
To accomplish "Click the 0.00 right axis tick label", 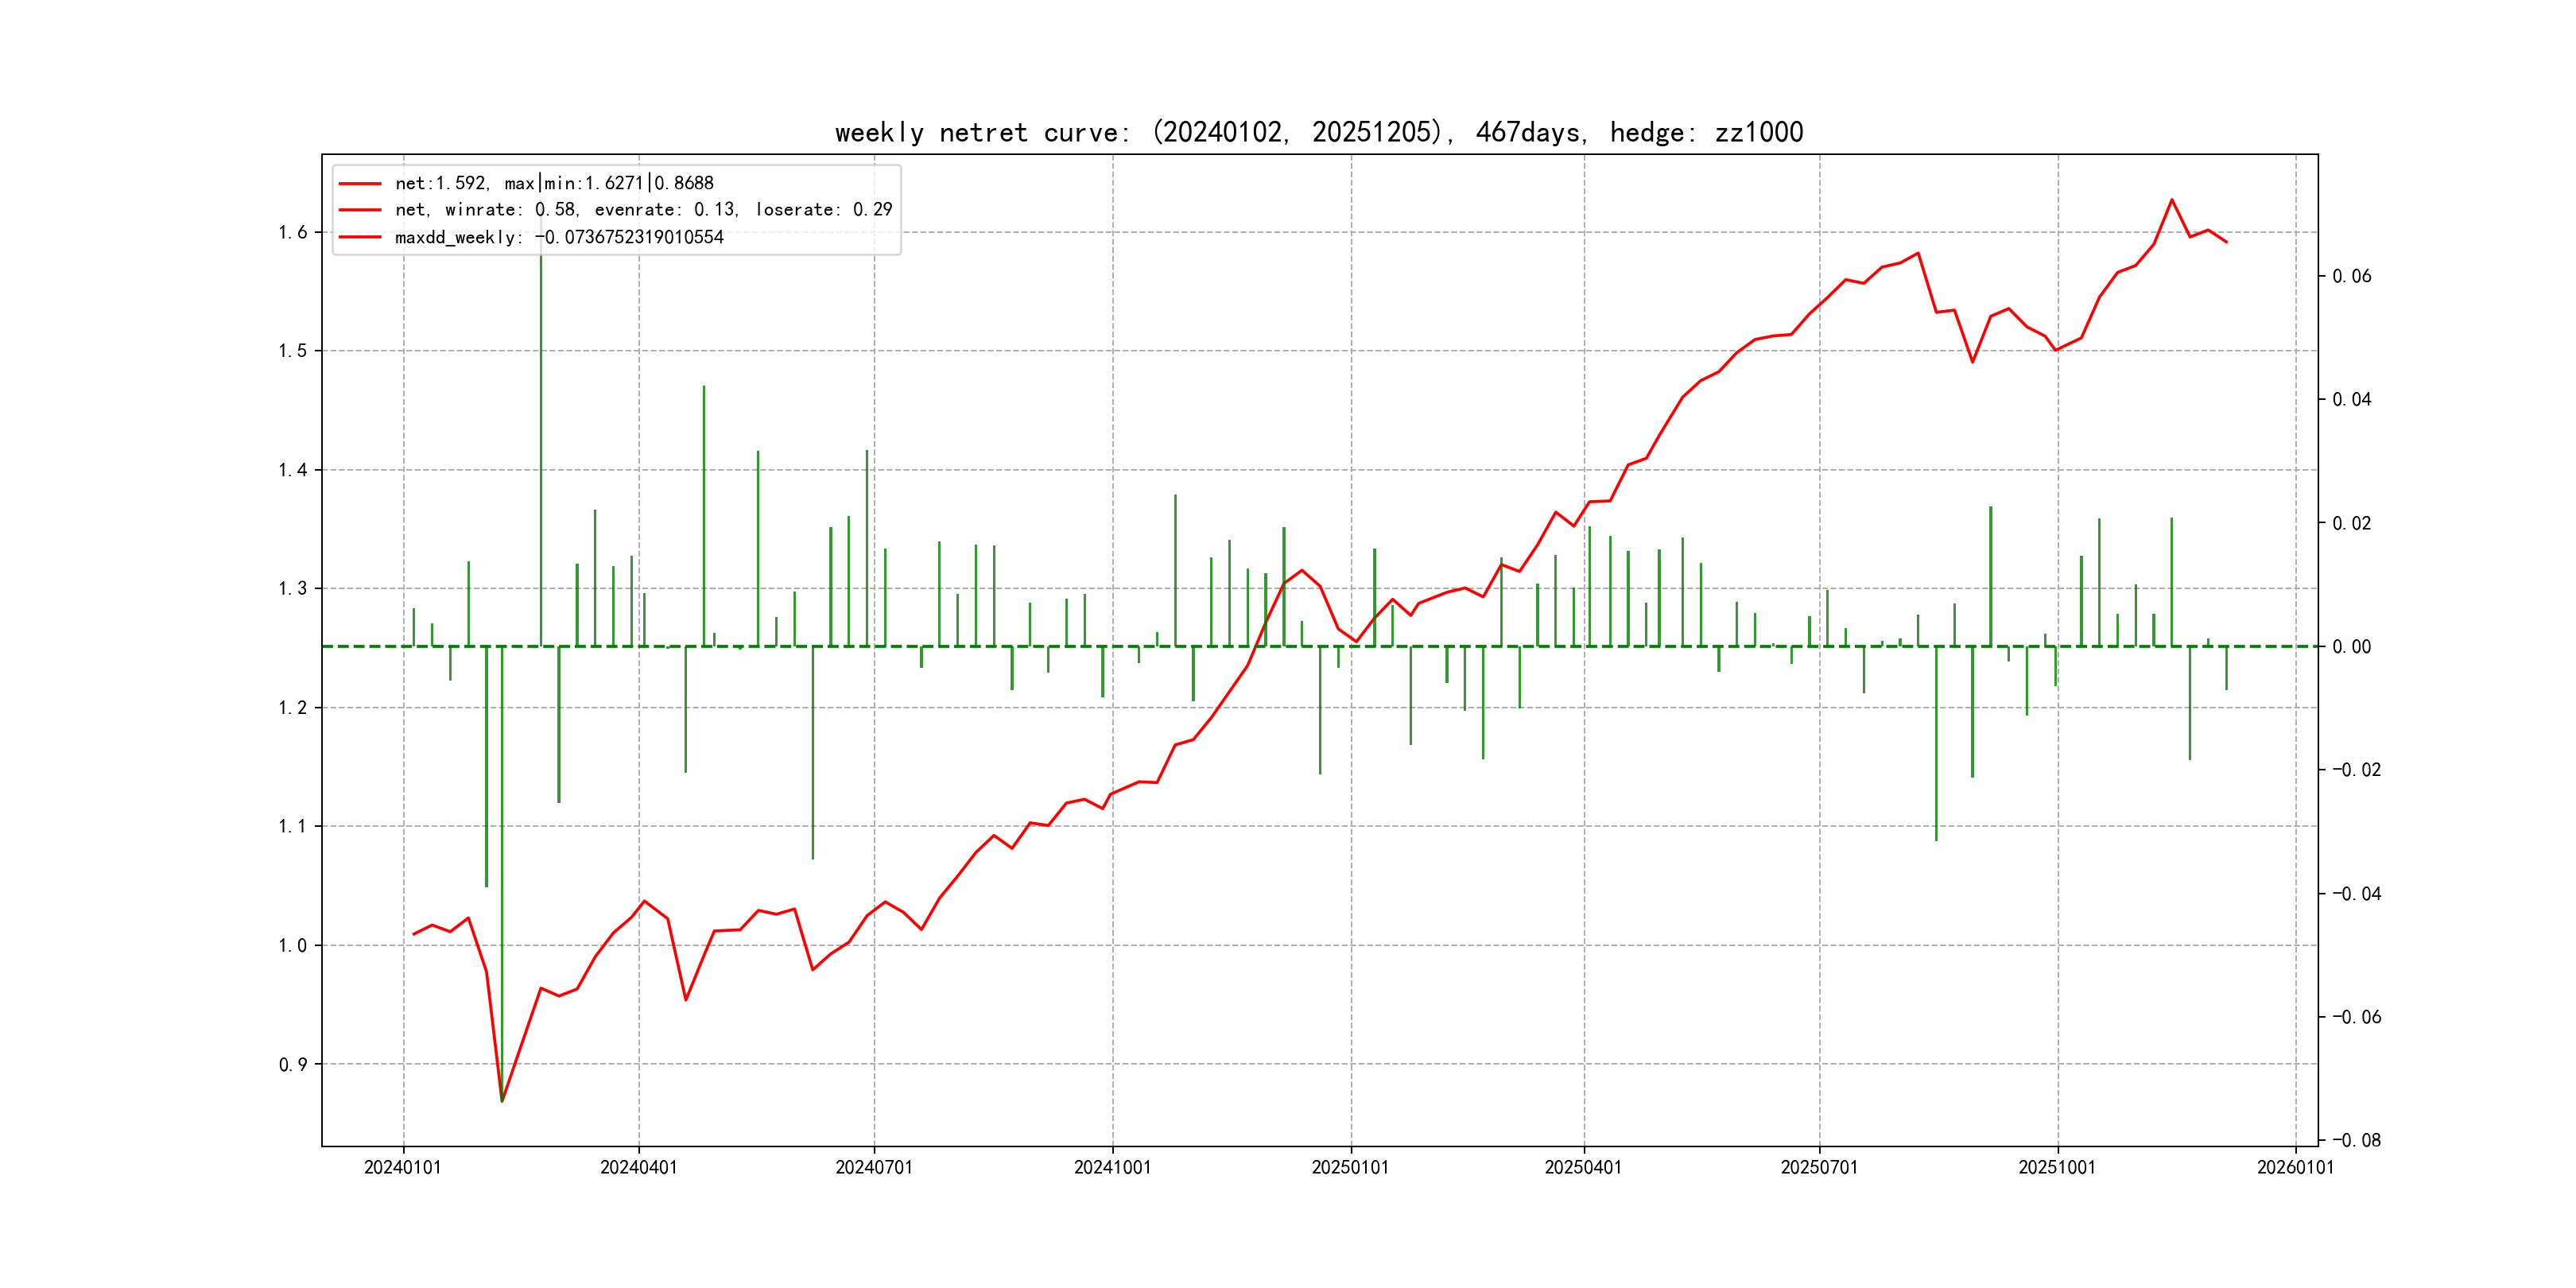I will pos(2351,647).
